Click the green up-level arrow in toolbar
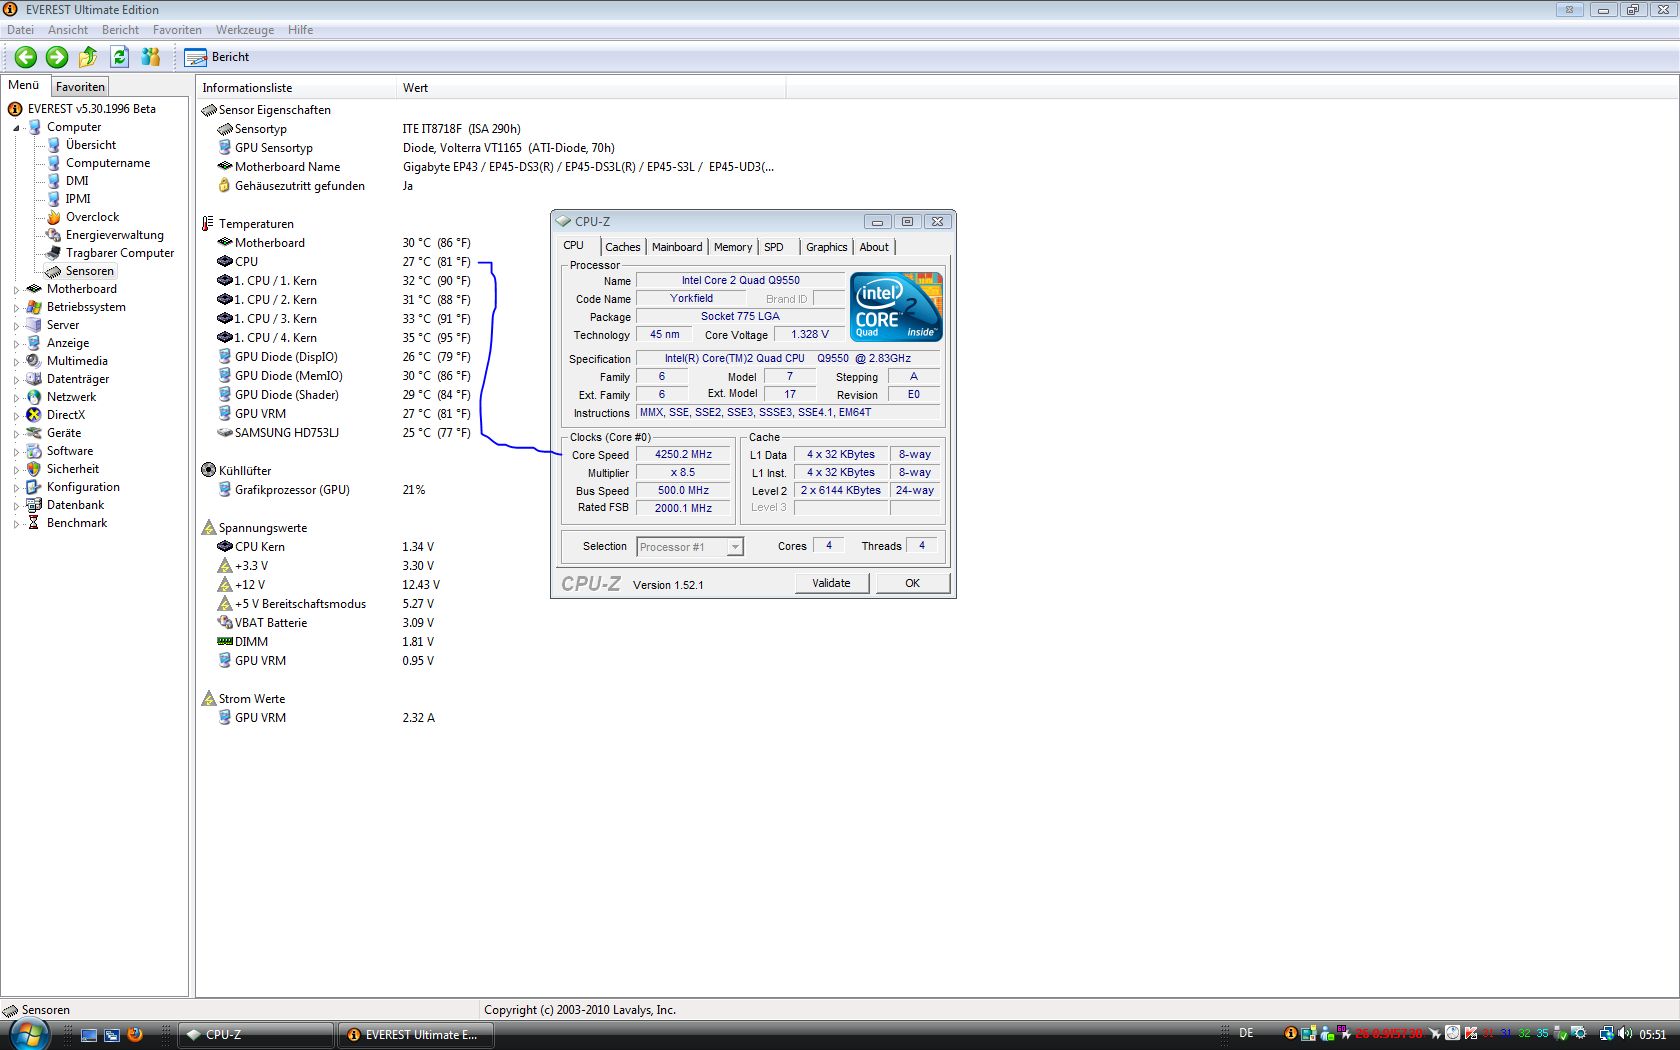Viewport: 1680px width, 1050px height. (x=88, y=57)
